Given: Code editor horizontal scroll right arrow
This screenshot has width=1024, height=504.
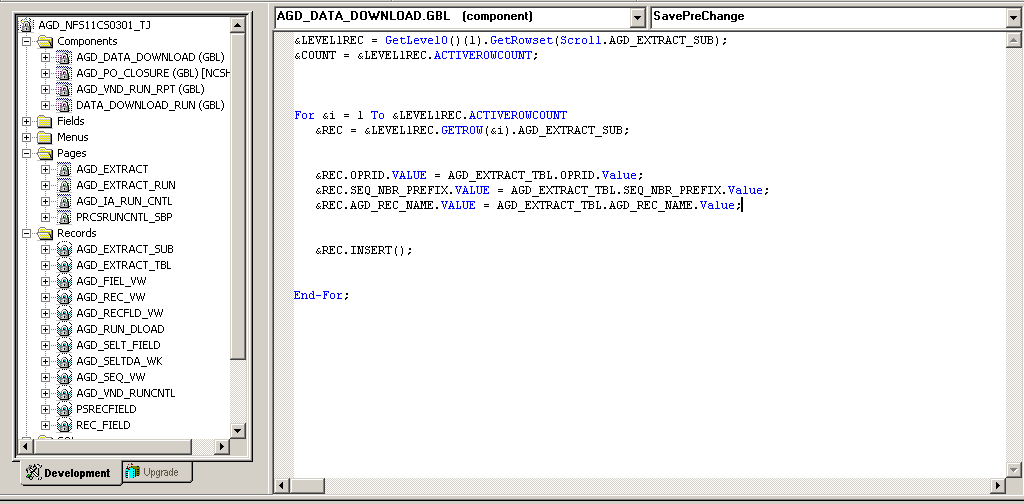Looking at the screenshot, I should [x=997, y=486].
